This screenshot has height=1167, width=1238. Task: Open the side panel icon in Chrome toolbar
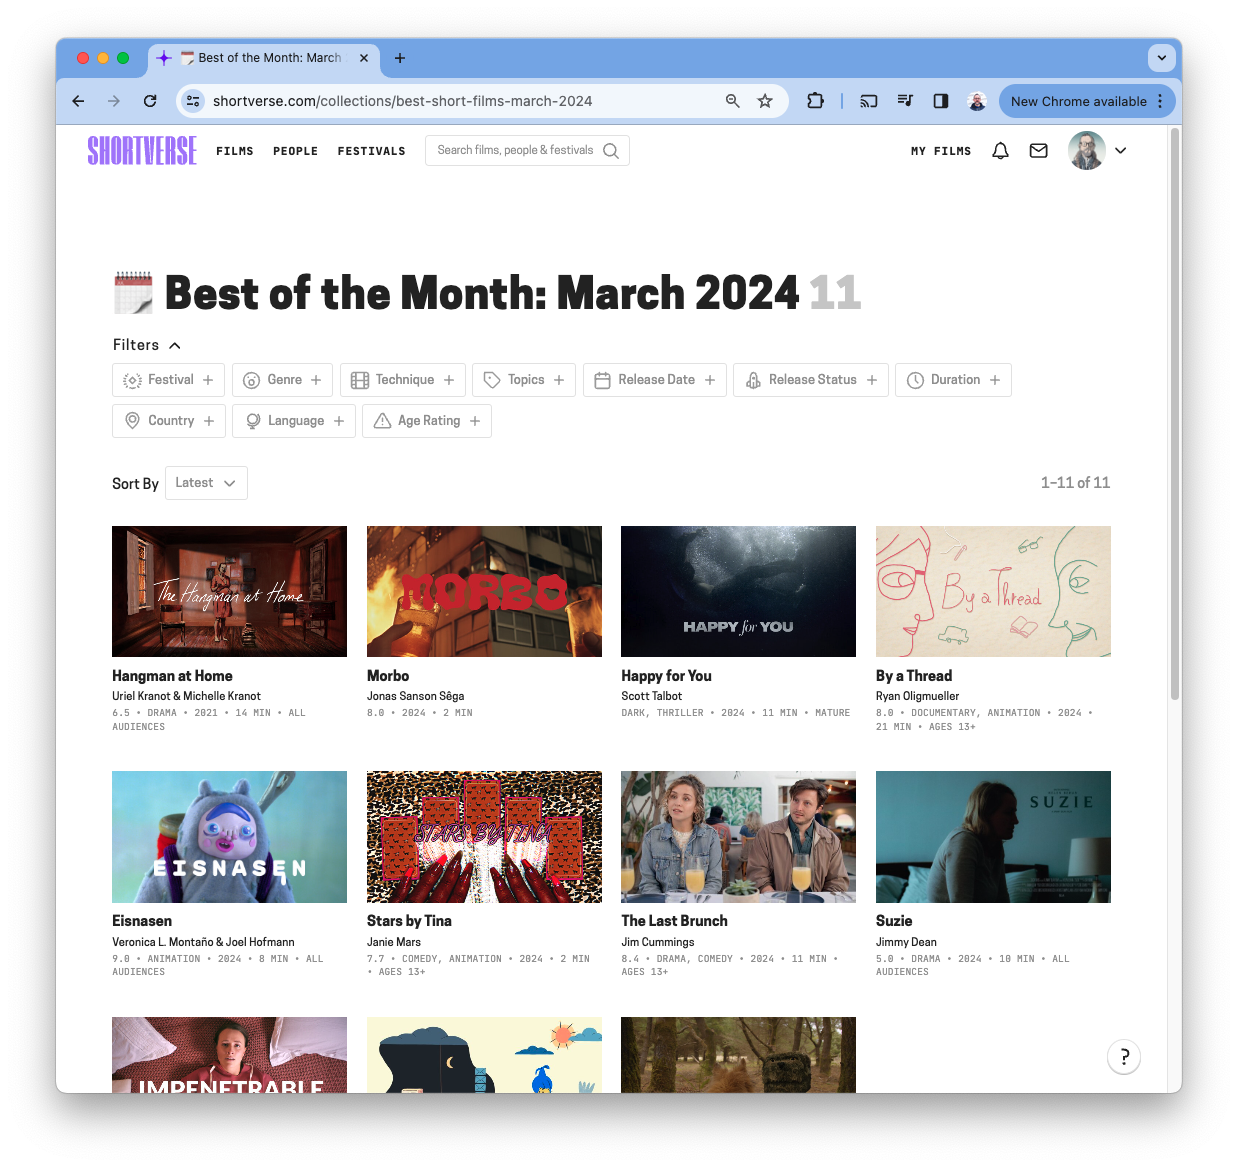pyautogui.click(x=940, y=101)
